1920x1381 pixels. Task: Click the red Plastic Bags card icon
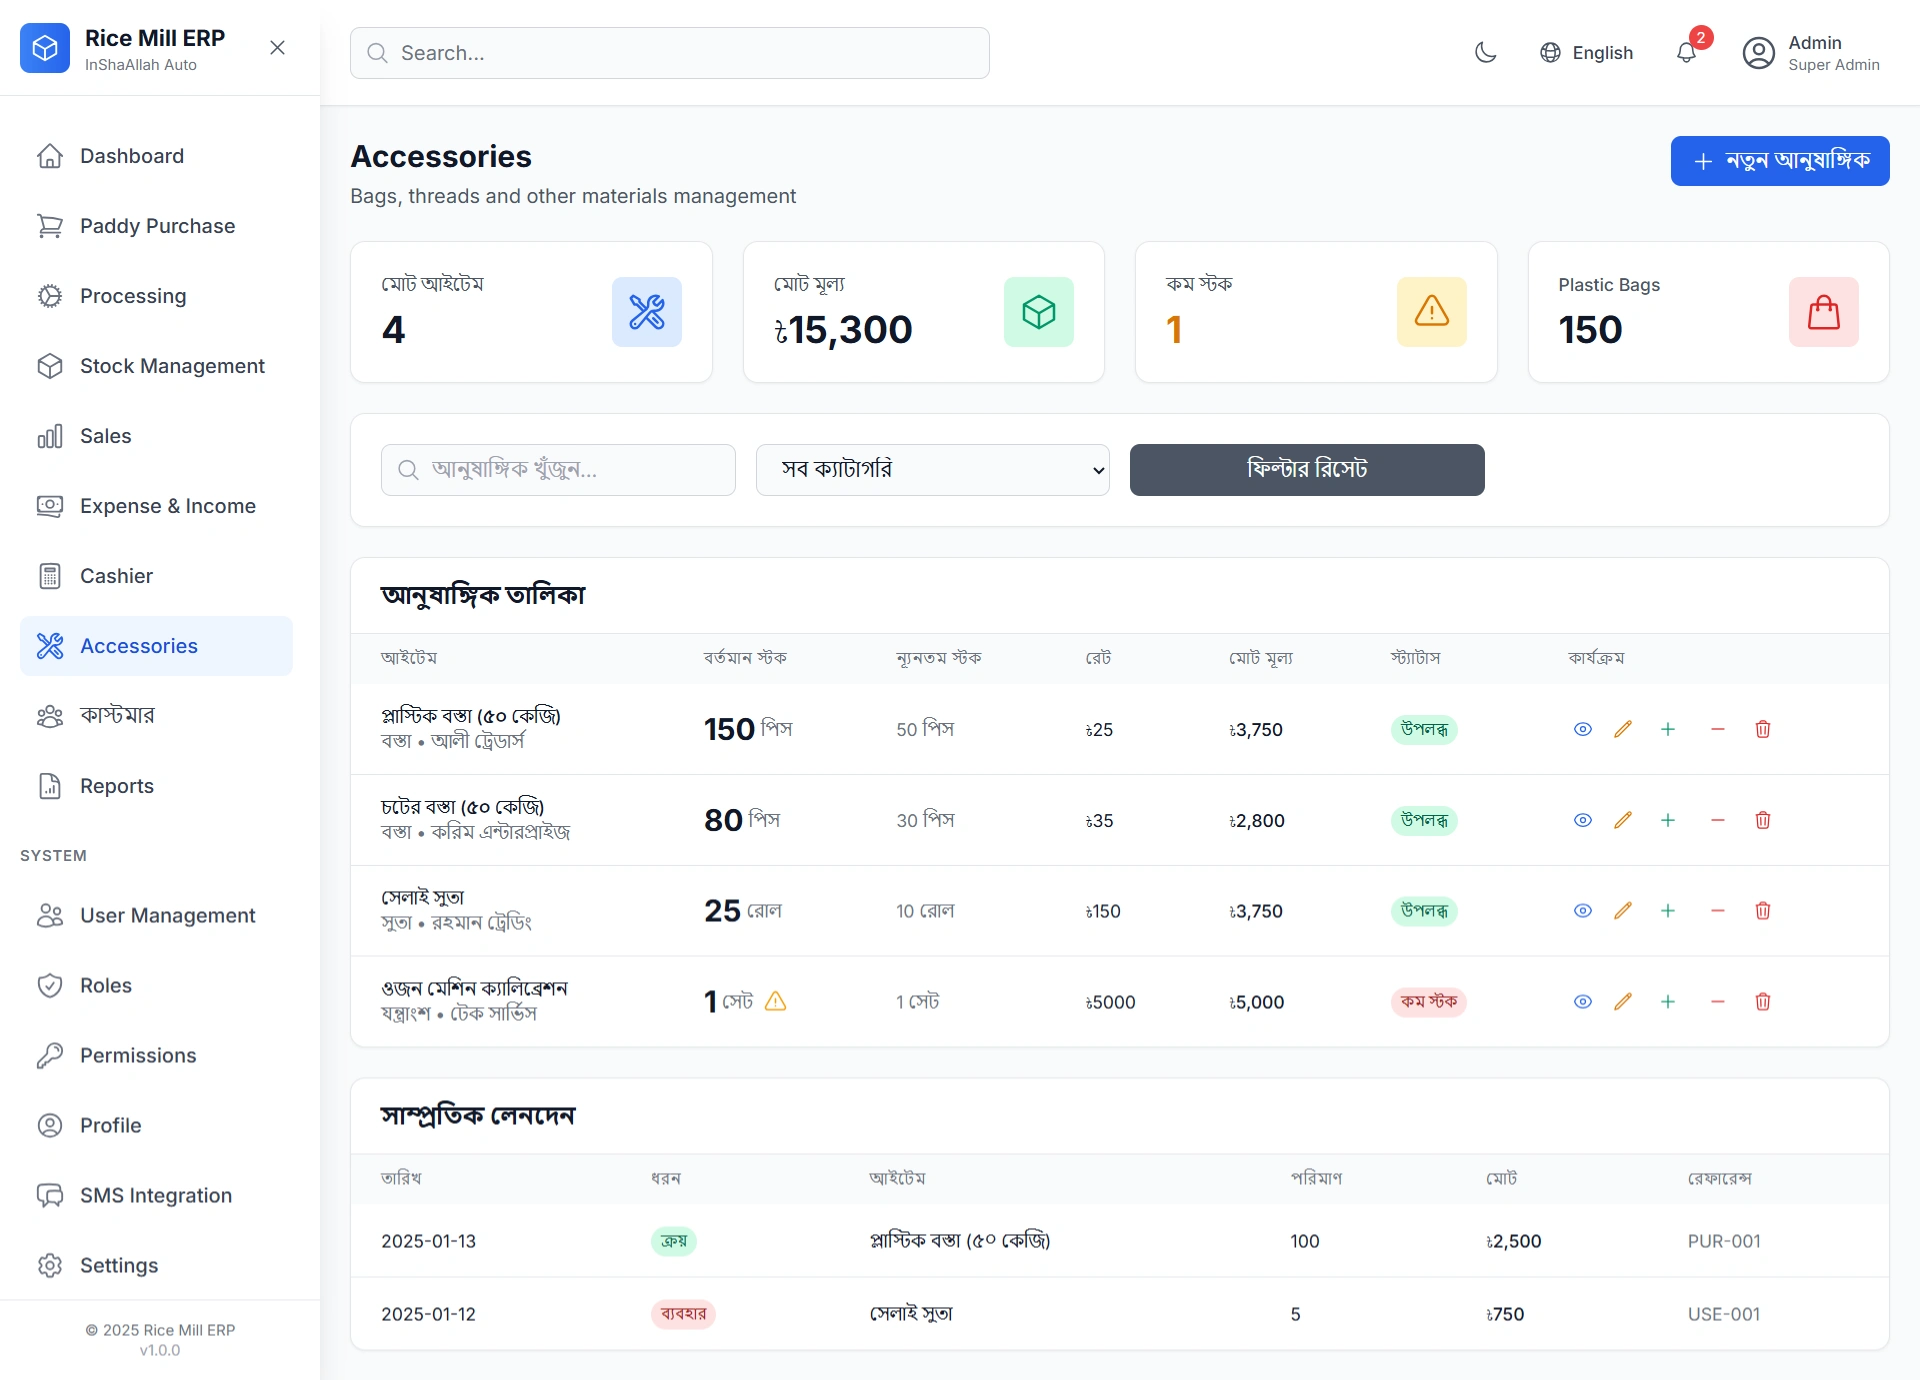tap(1823, 312)
